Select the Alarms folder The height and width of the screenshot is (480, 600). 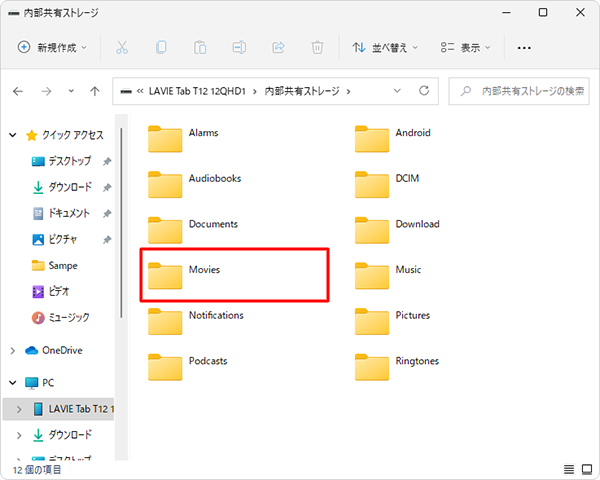click(x=183, y=139)
